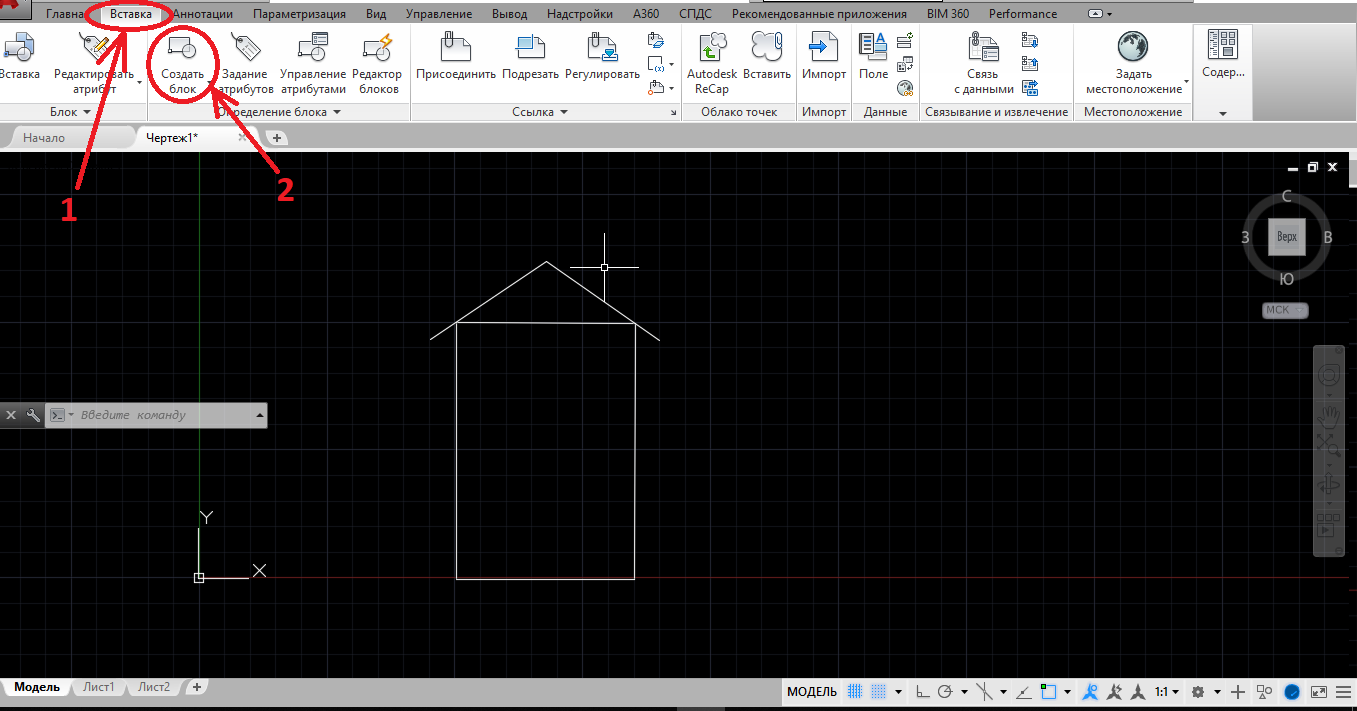
Task: Open Содер... content panel icon
Action: point(1223,46)
